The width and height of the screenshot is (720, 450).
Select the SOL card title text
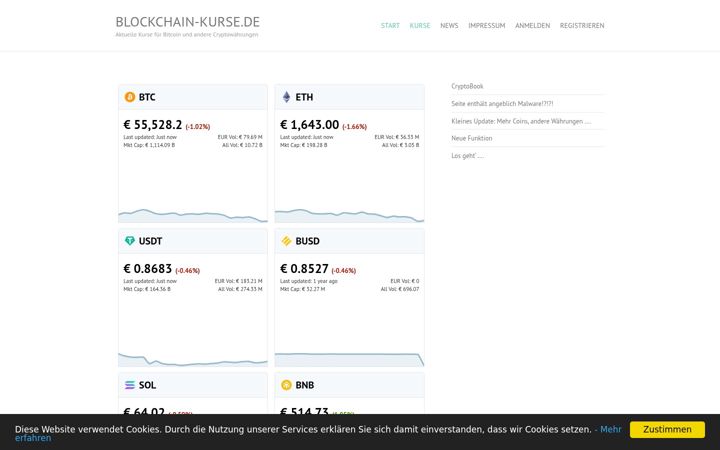147,385
